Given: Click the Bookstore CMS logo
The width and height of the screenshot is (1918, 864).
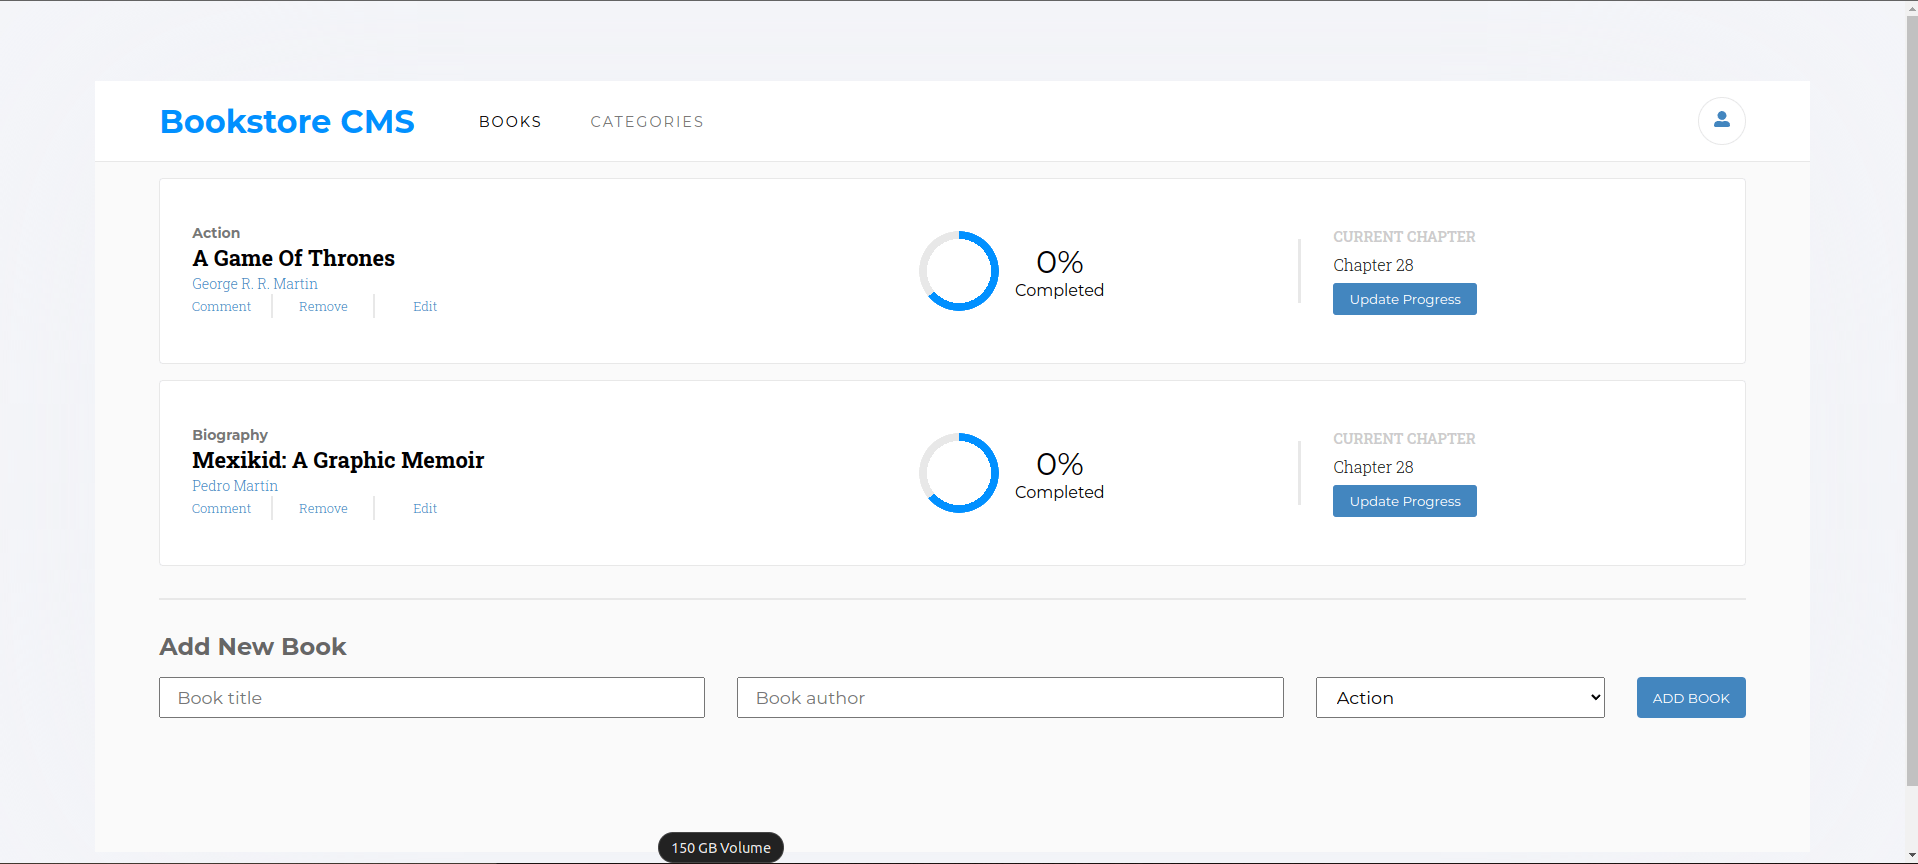Looking at the screenshot, I should click(x=287, y=121).
